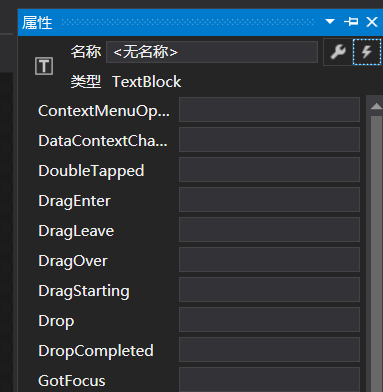
Task: Click the DataContextCha... handler field
Action: pos(269,140)
